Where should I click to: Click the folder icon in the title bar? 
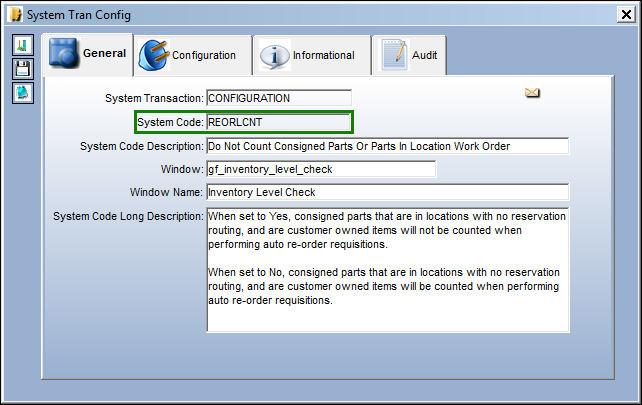click(x=16, y=14)
